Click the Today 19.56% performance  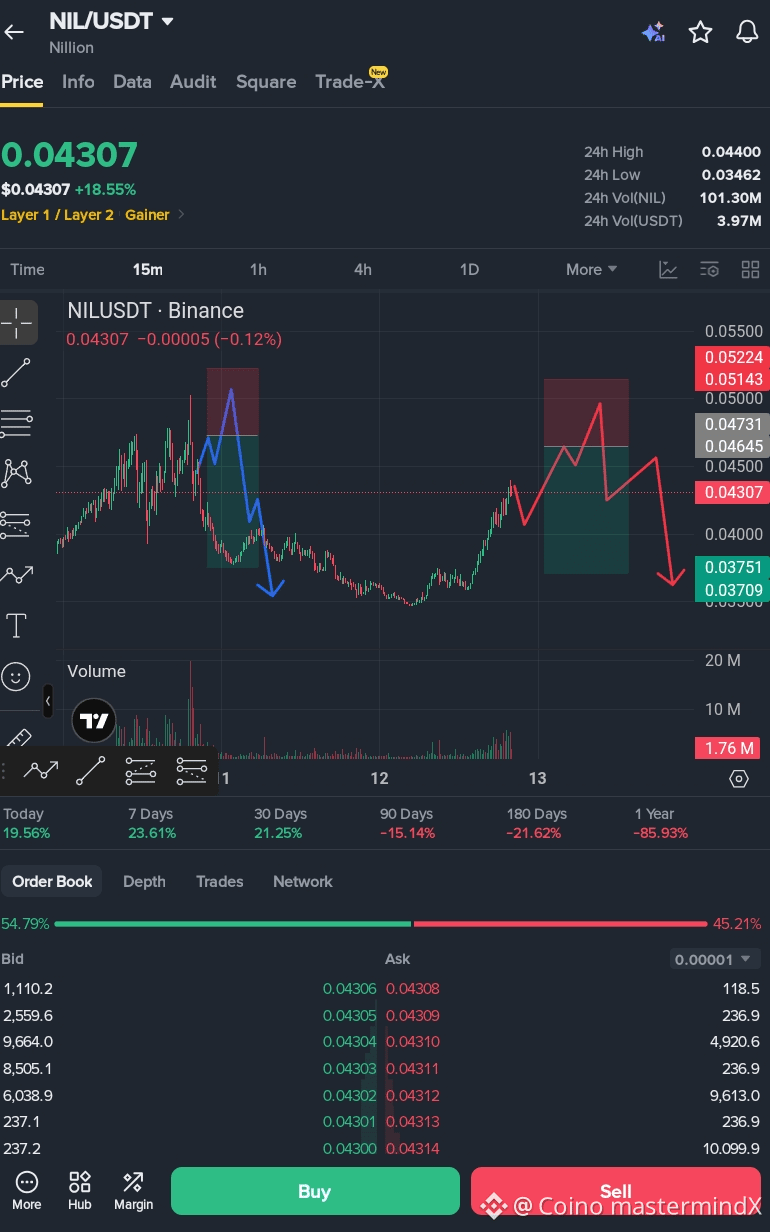tap(26, 823)
